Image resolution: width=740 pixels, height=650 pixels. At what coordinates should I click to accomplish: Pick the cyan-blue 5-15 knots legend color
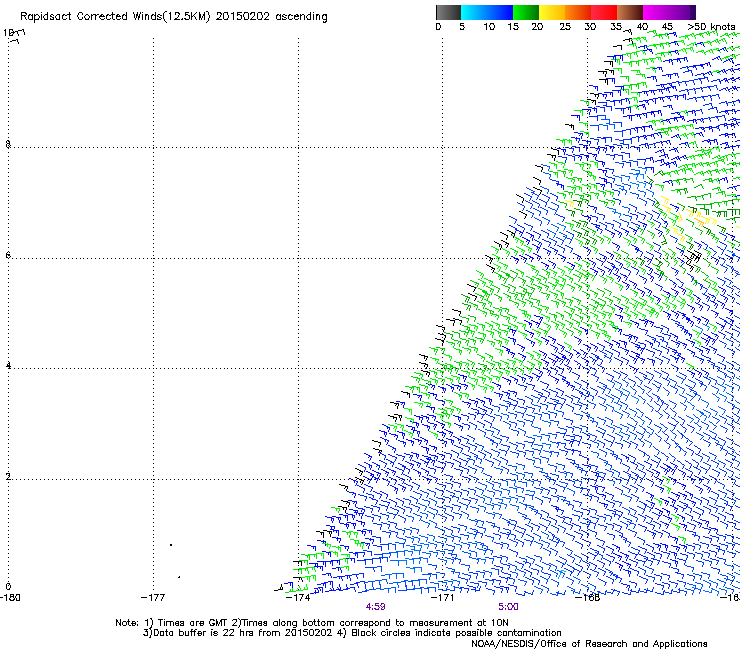pos(487,12)
